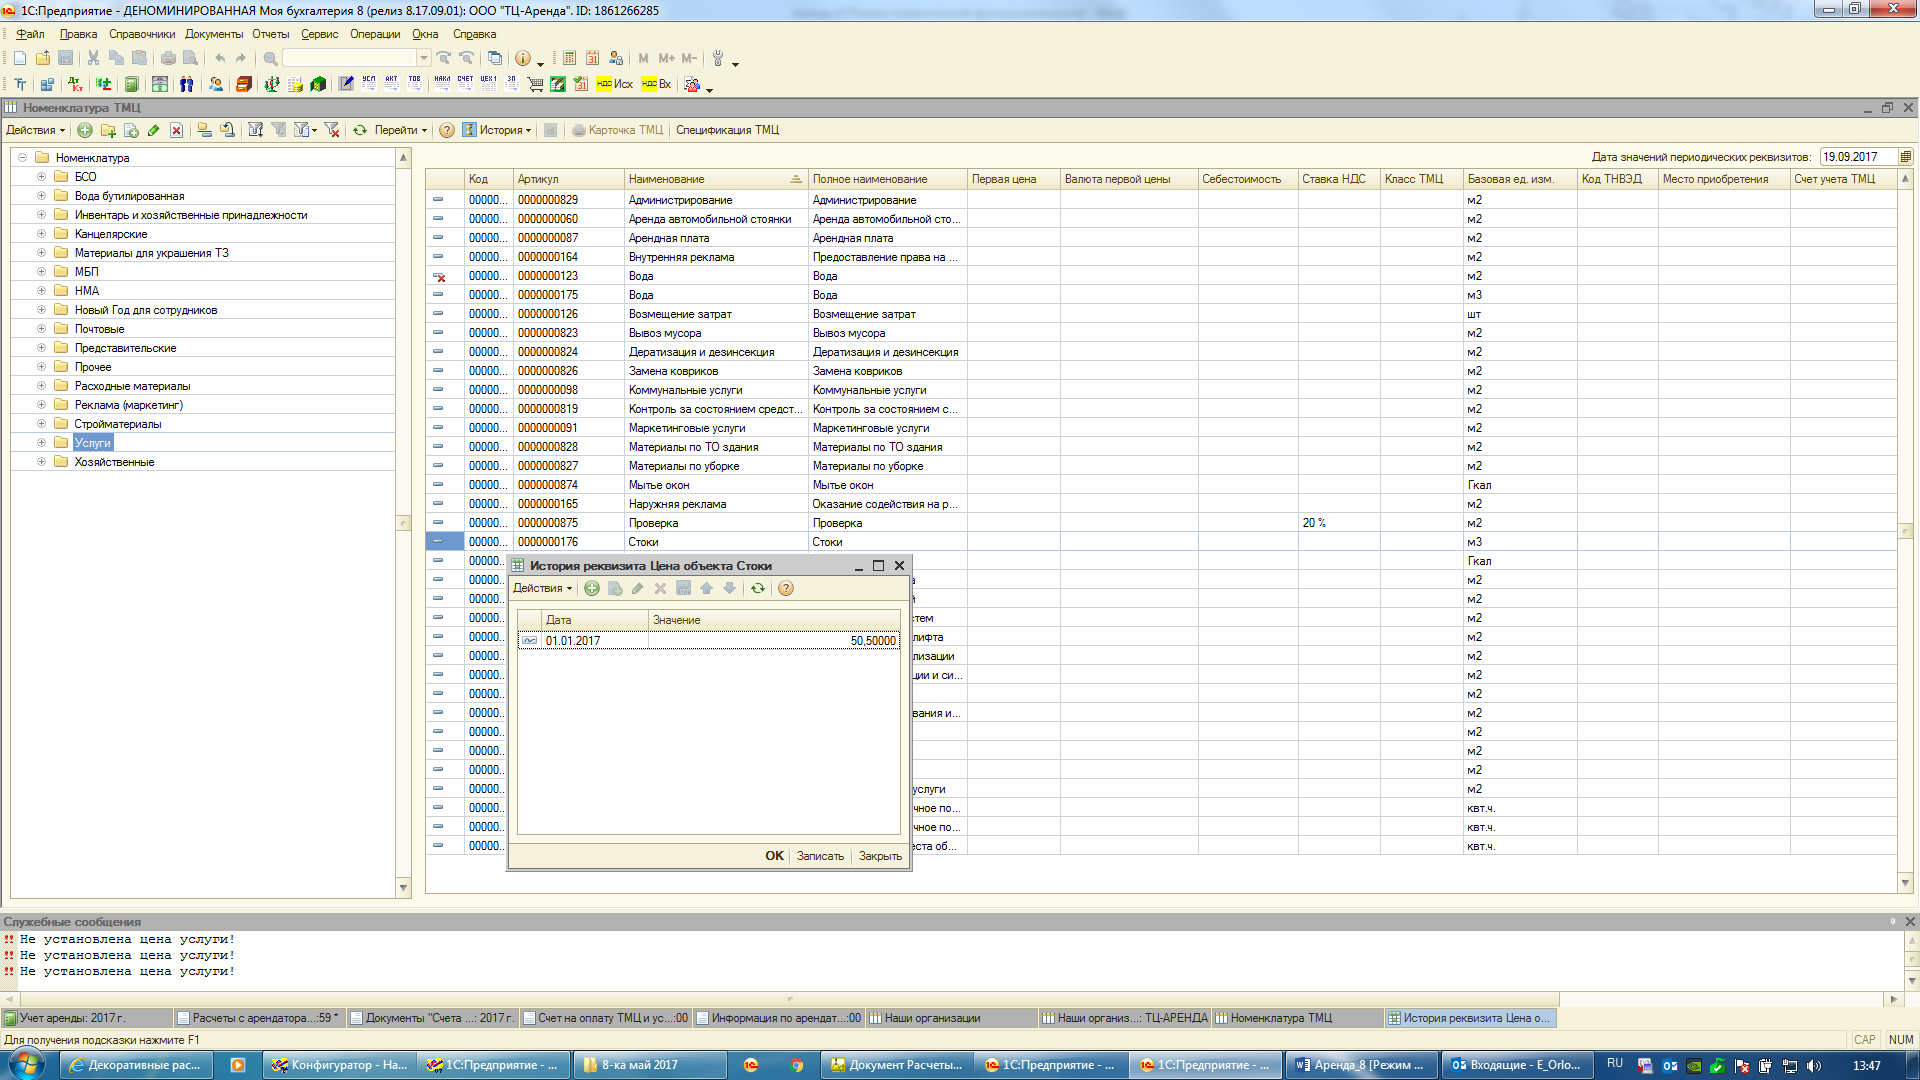Viewport: 1920px width, 1080px height.
Task: Add a new group folder to nomenclature
Action: pyautogui.click(x=108, y=130)
